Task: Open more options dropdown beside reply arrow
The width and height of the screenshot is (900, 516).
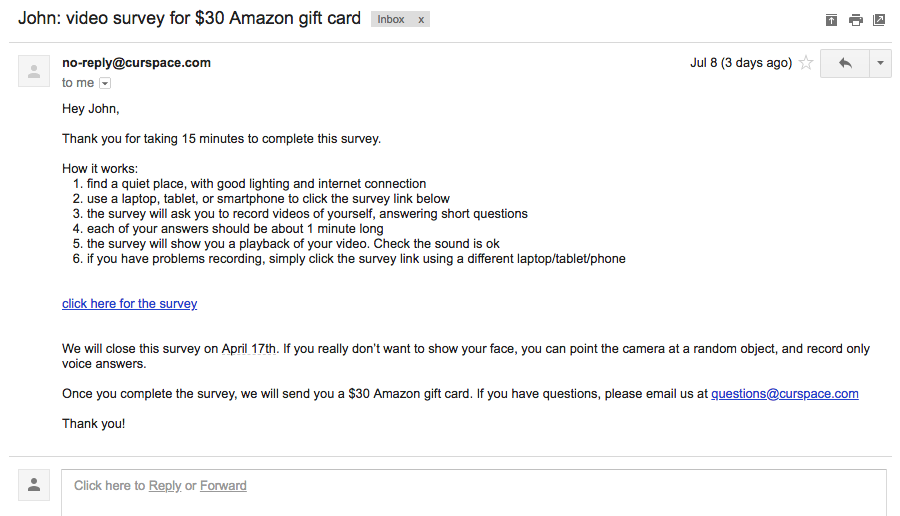Action: coord(880,63)
